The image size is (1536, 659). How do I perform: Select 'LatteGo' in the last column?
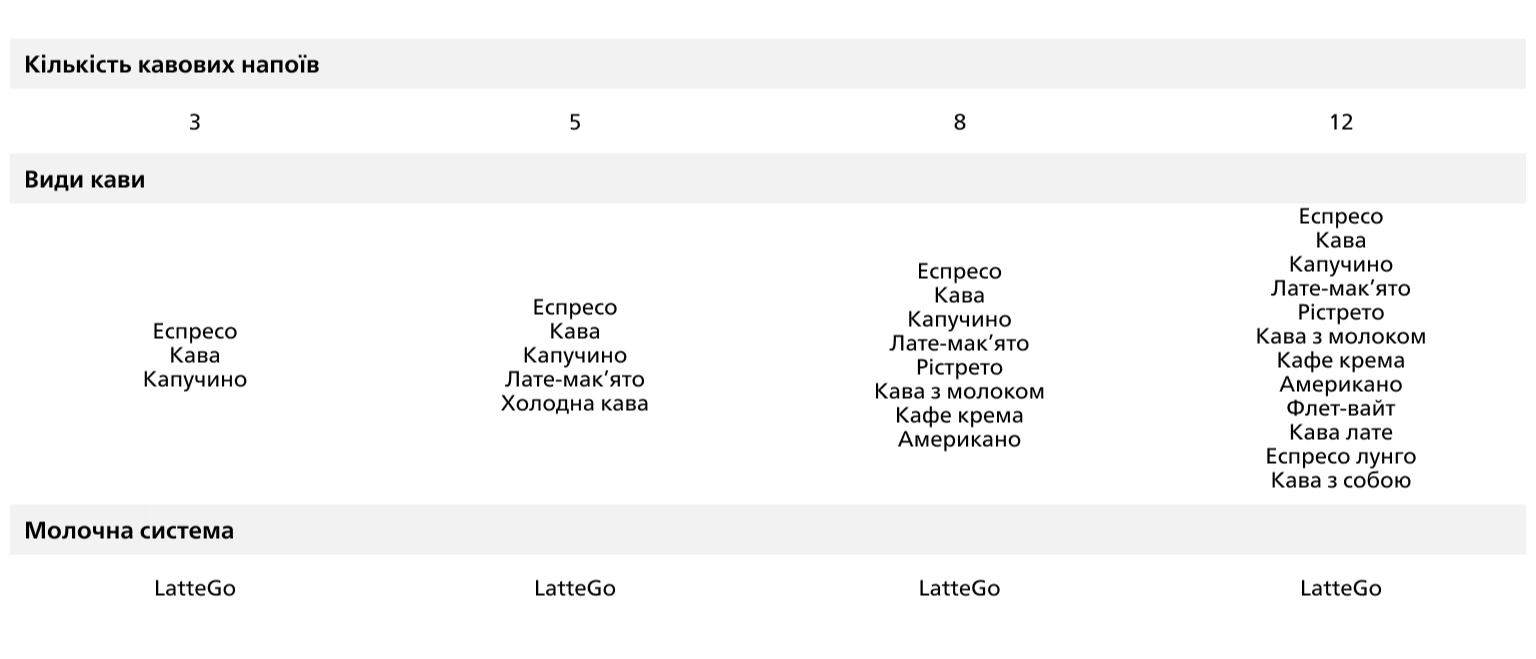tap(1341, 588)
